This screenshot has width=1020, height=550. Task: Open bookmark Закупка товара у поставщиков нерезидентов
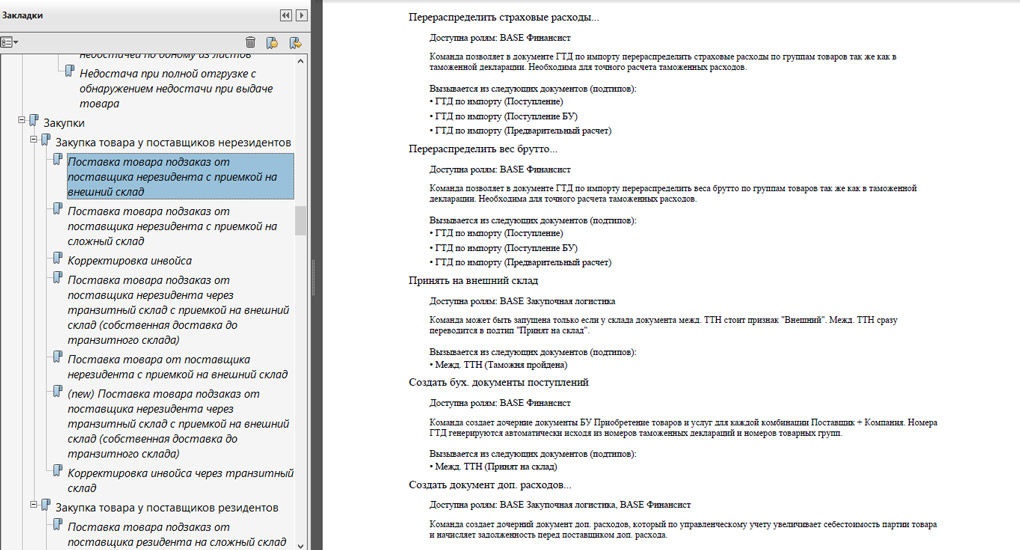(173, 143)
